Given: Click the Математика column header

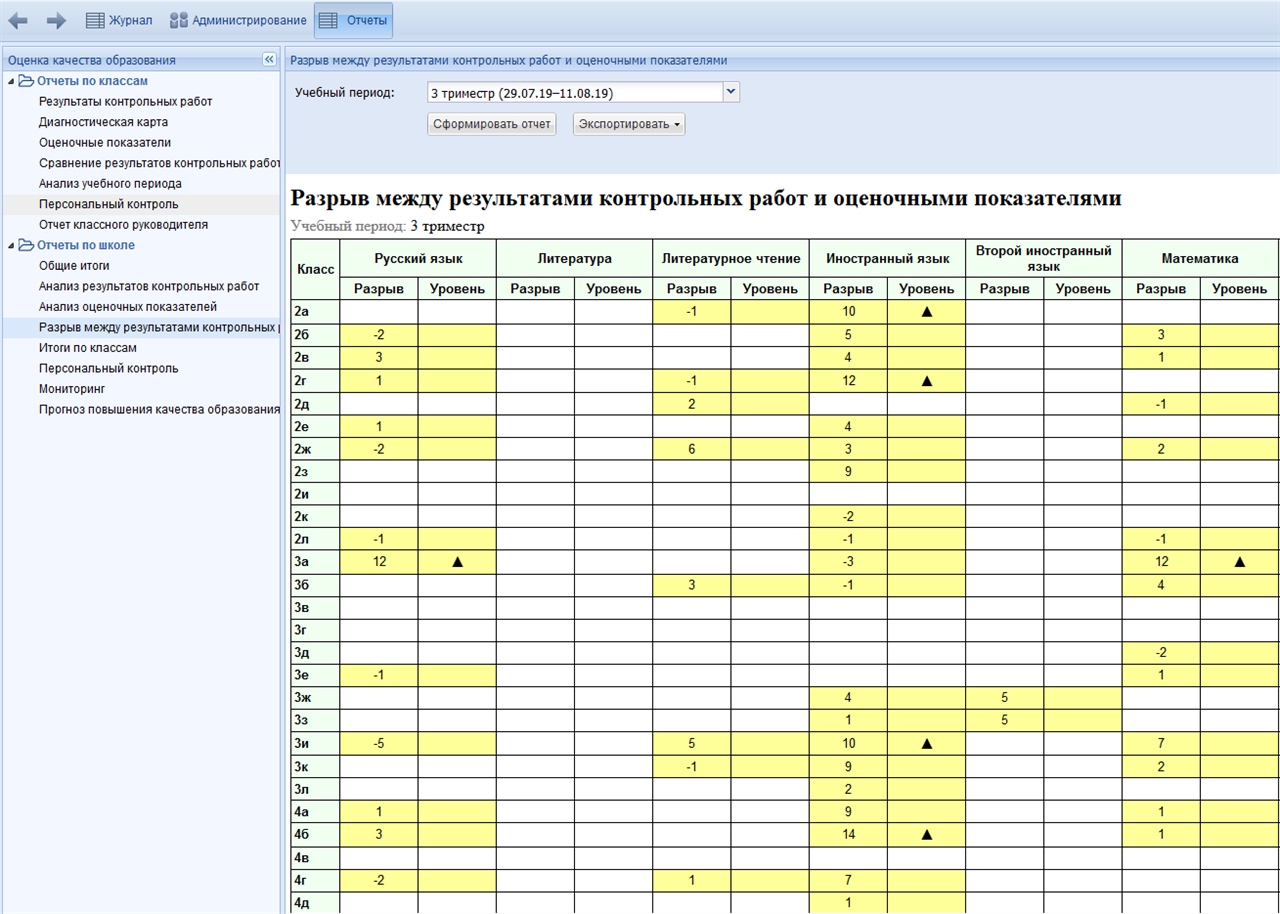Looking at the screenshot, I should point(1200,258).
